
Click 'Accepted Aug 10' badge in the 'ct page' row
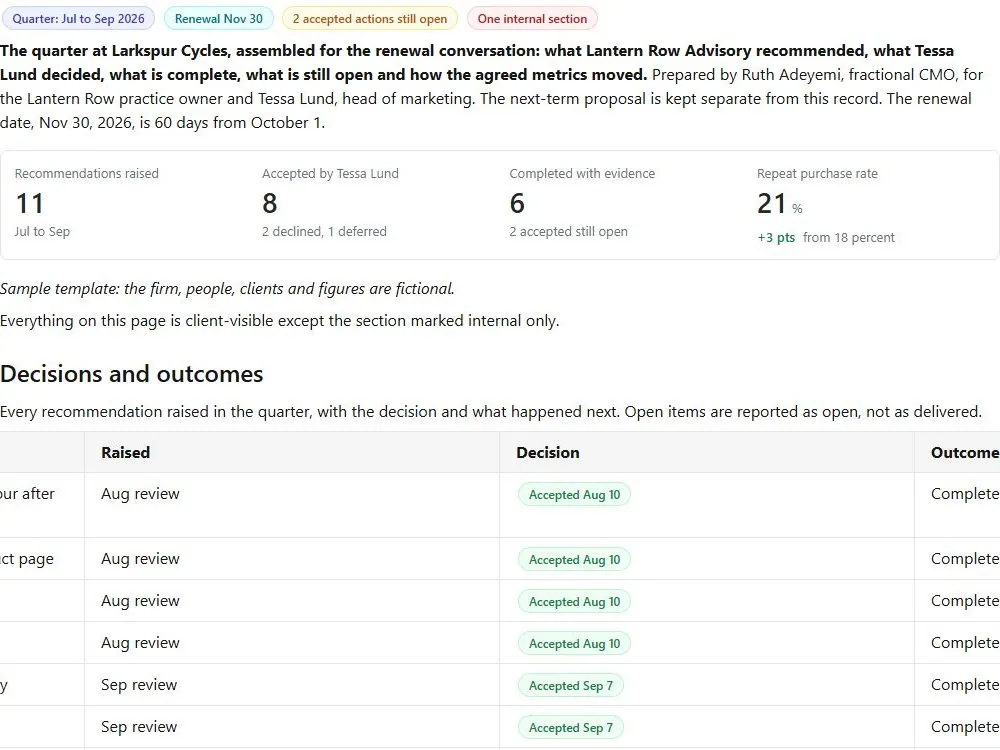click(574, 560)
